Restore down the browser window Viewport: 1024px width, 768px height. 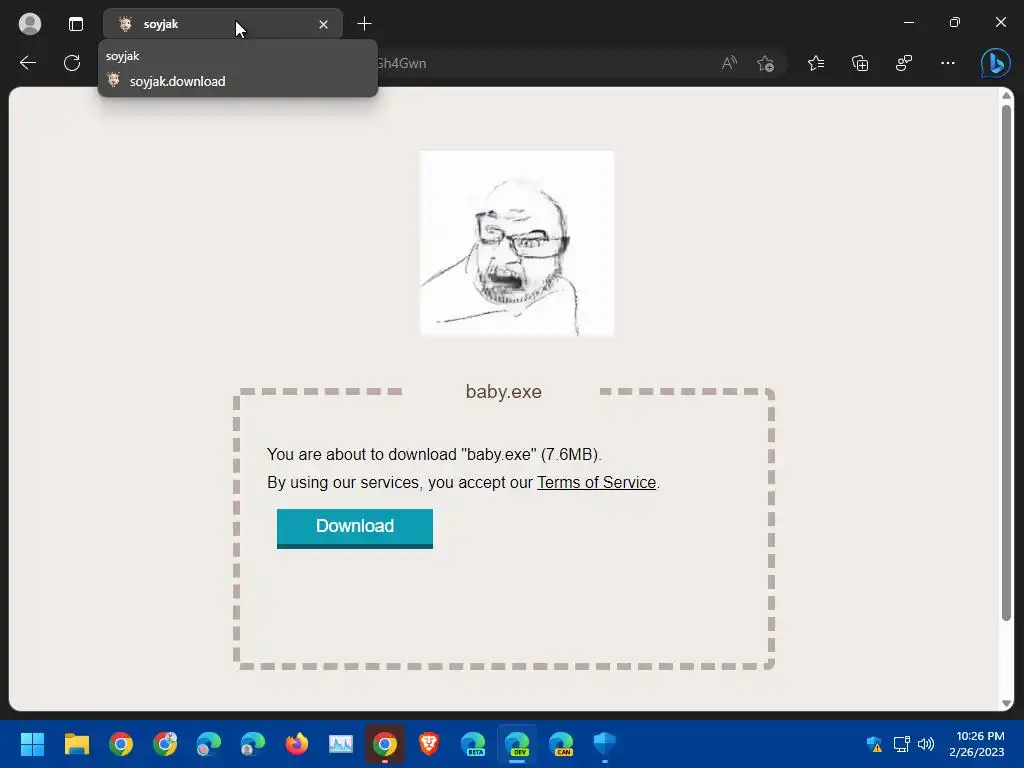954,23
